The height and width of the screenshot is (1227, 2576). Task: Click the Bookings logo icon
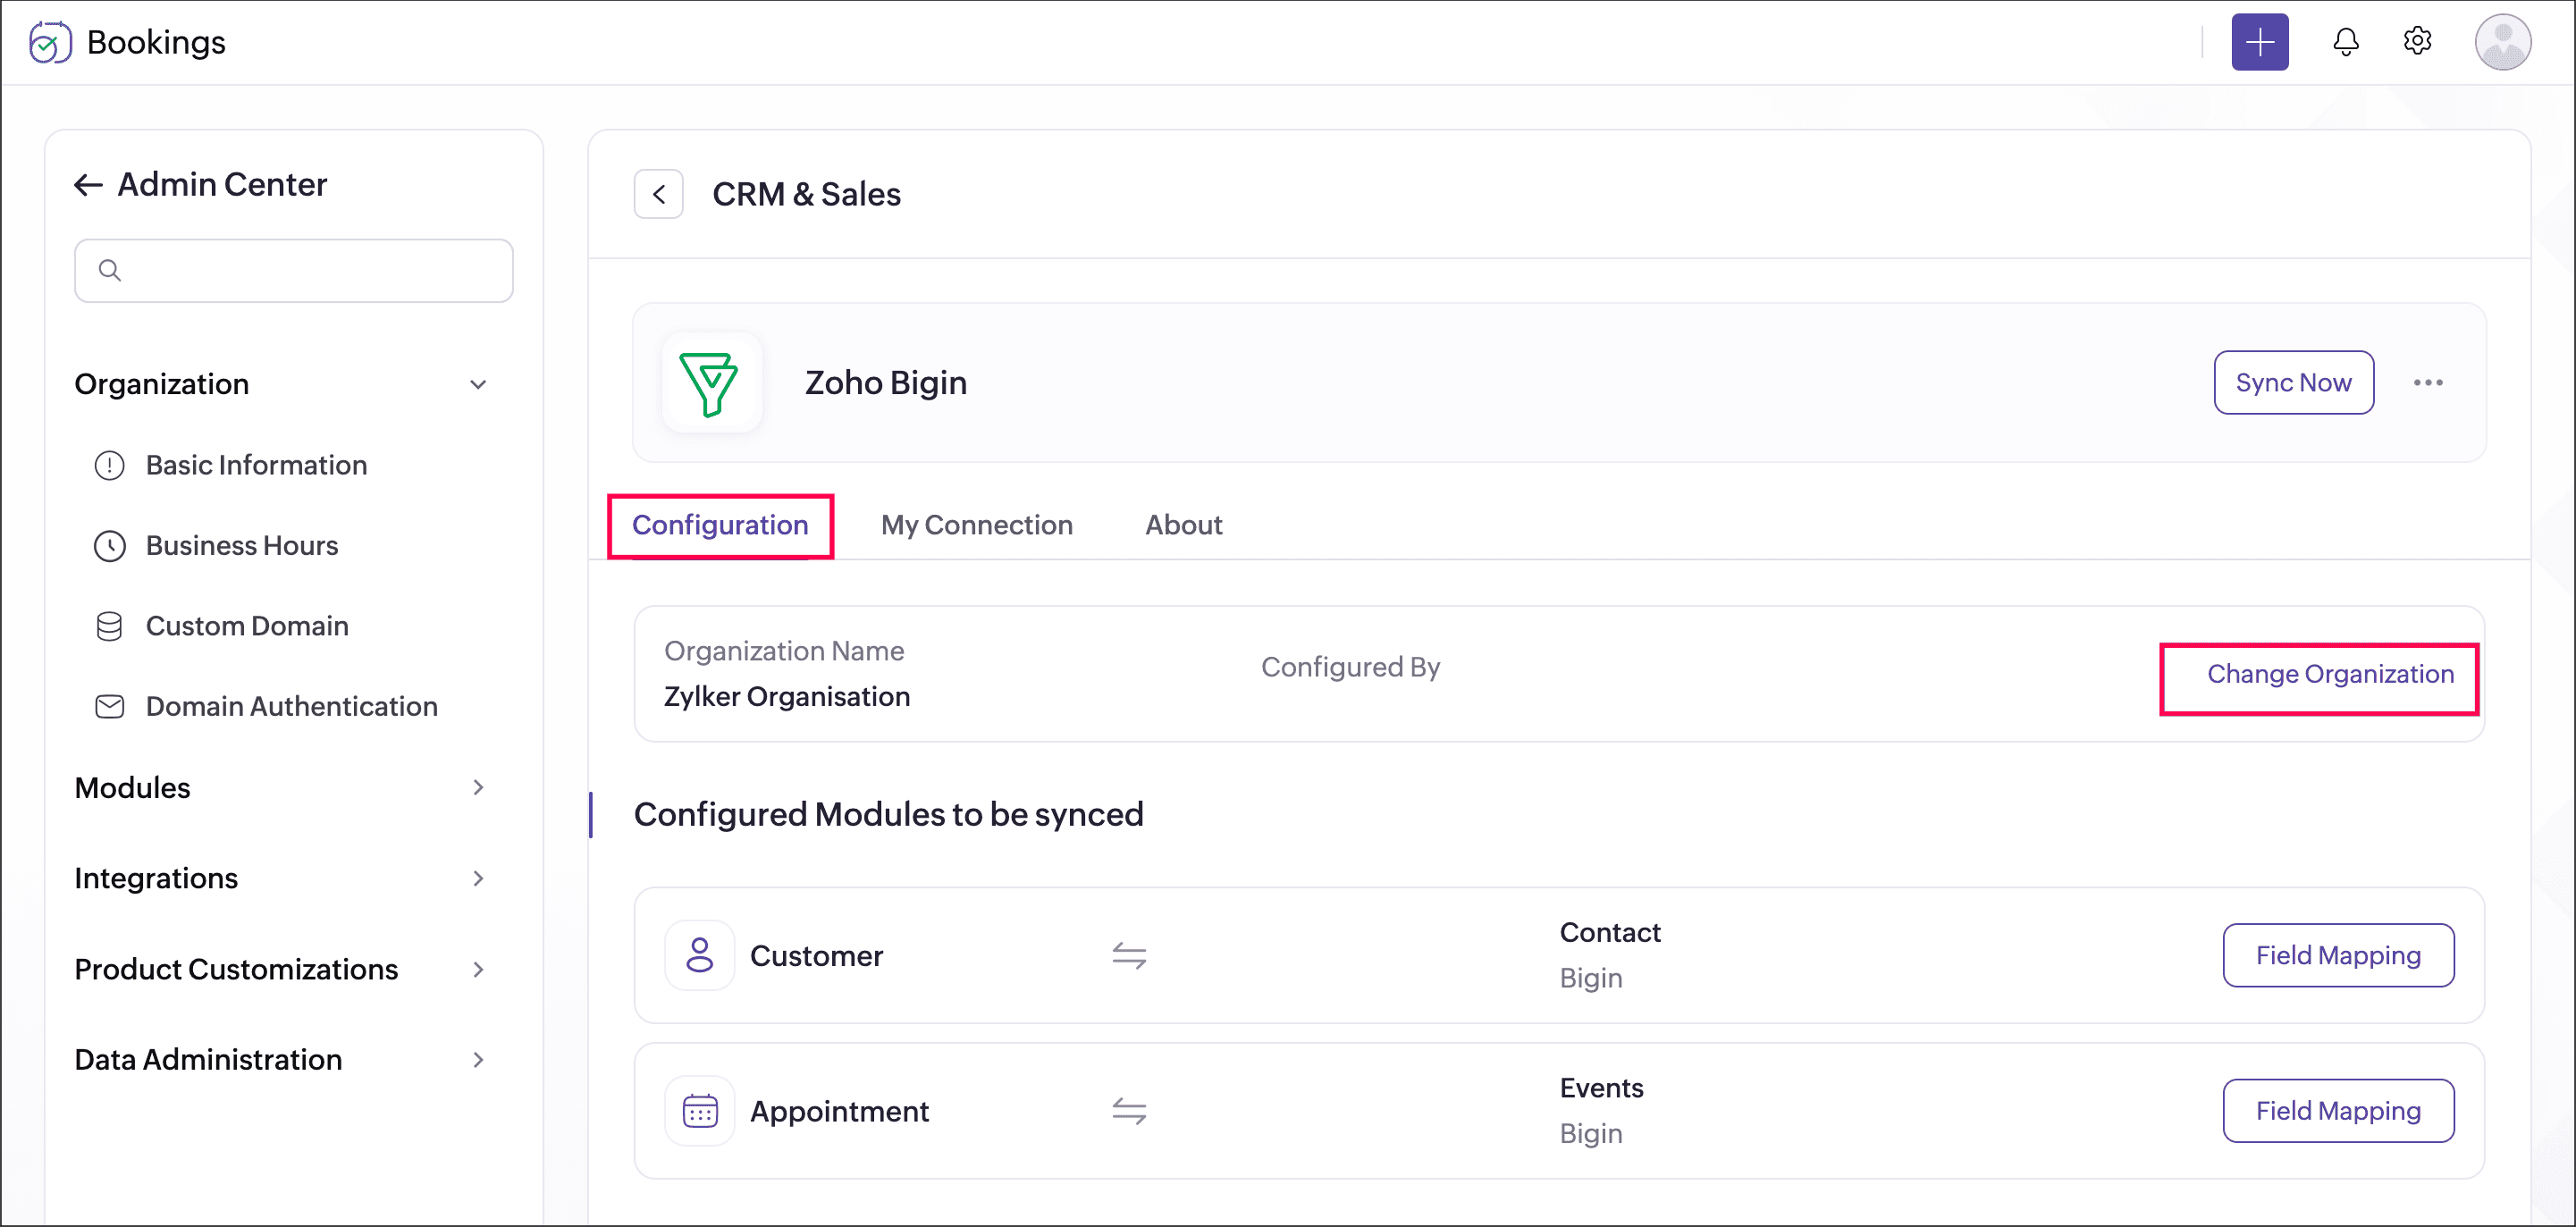50,42
